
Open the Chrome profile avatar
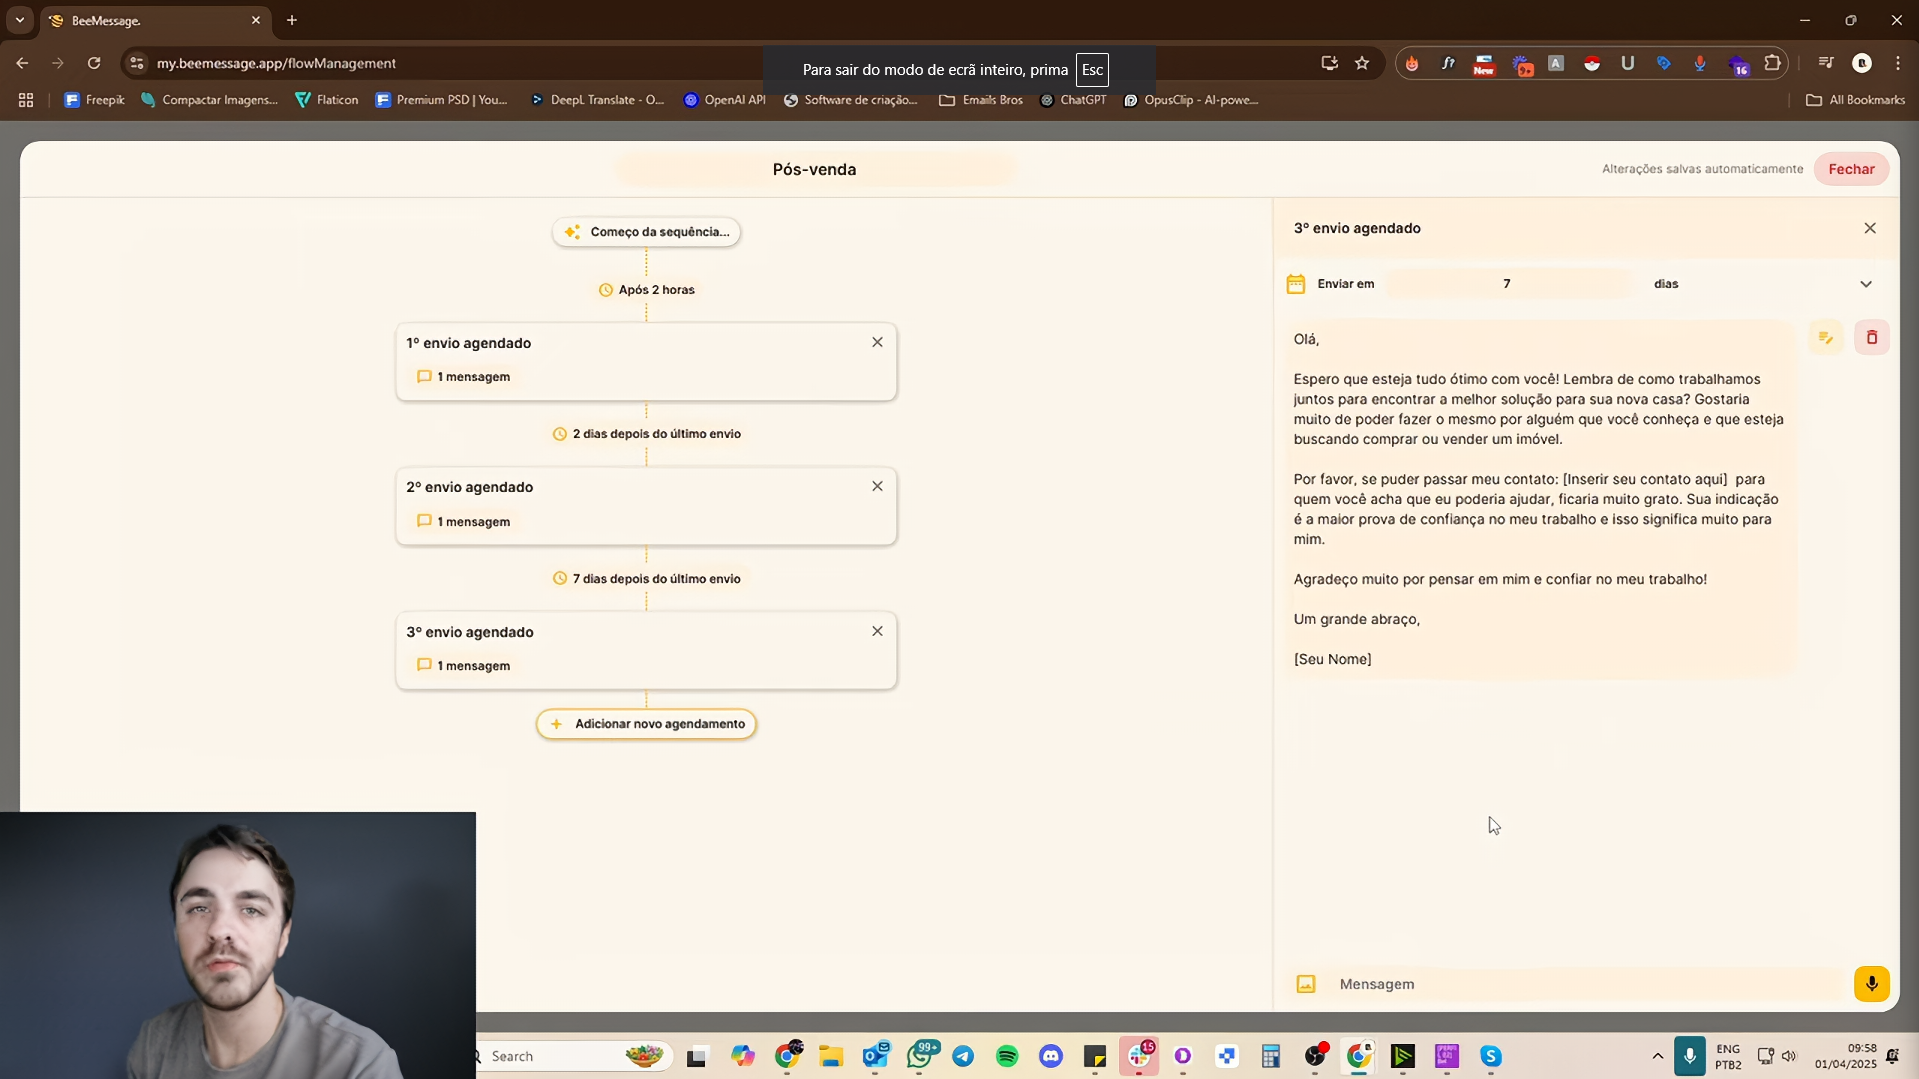pyautogui.click(x=1862, y=63)
